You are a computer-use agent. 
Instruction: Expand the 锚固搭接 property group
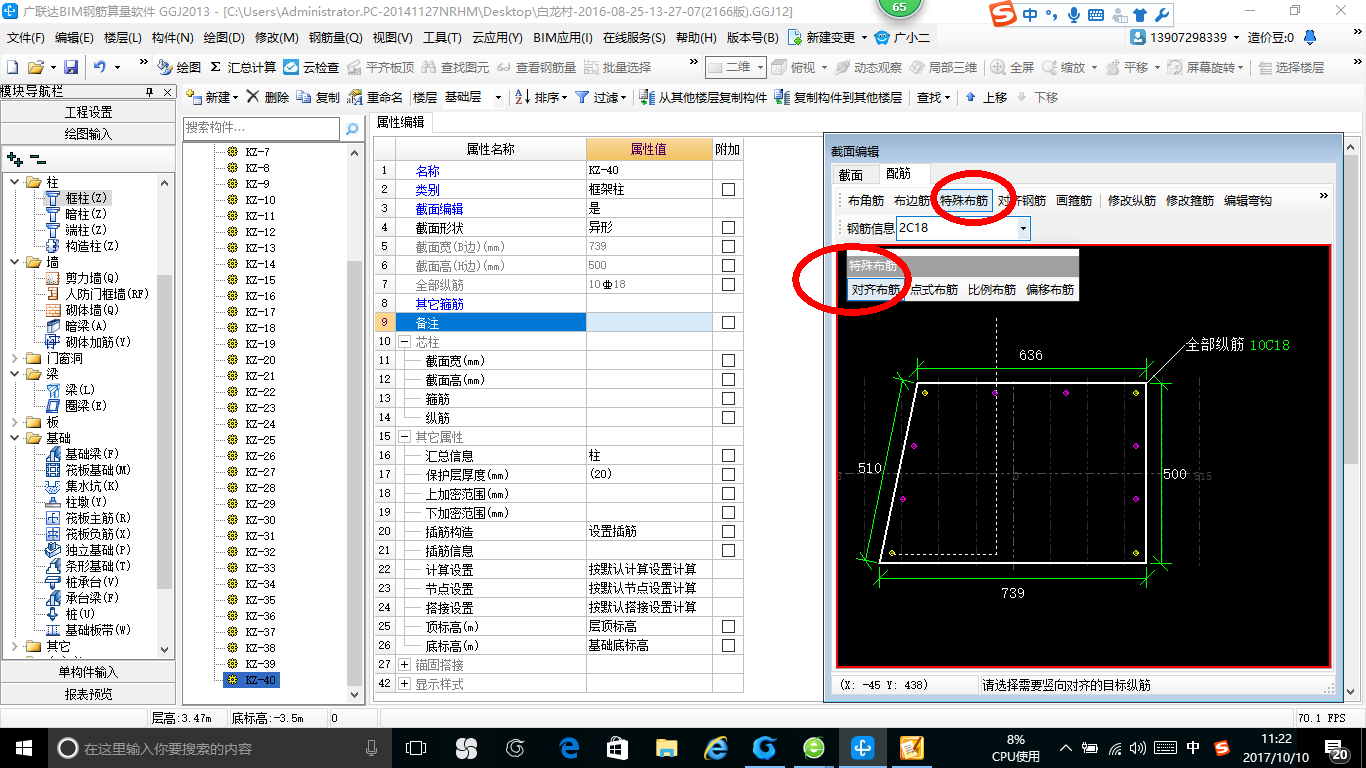coord(405,665)
